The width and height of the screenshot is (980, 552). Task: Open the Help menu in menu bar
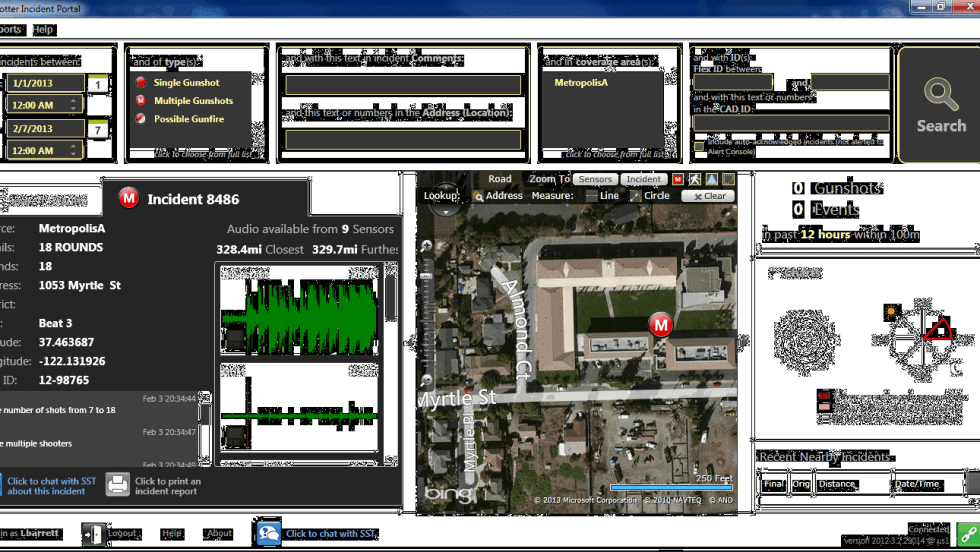click(x=42, y=30)
